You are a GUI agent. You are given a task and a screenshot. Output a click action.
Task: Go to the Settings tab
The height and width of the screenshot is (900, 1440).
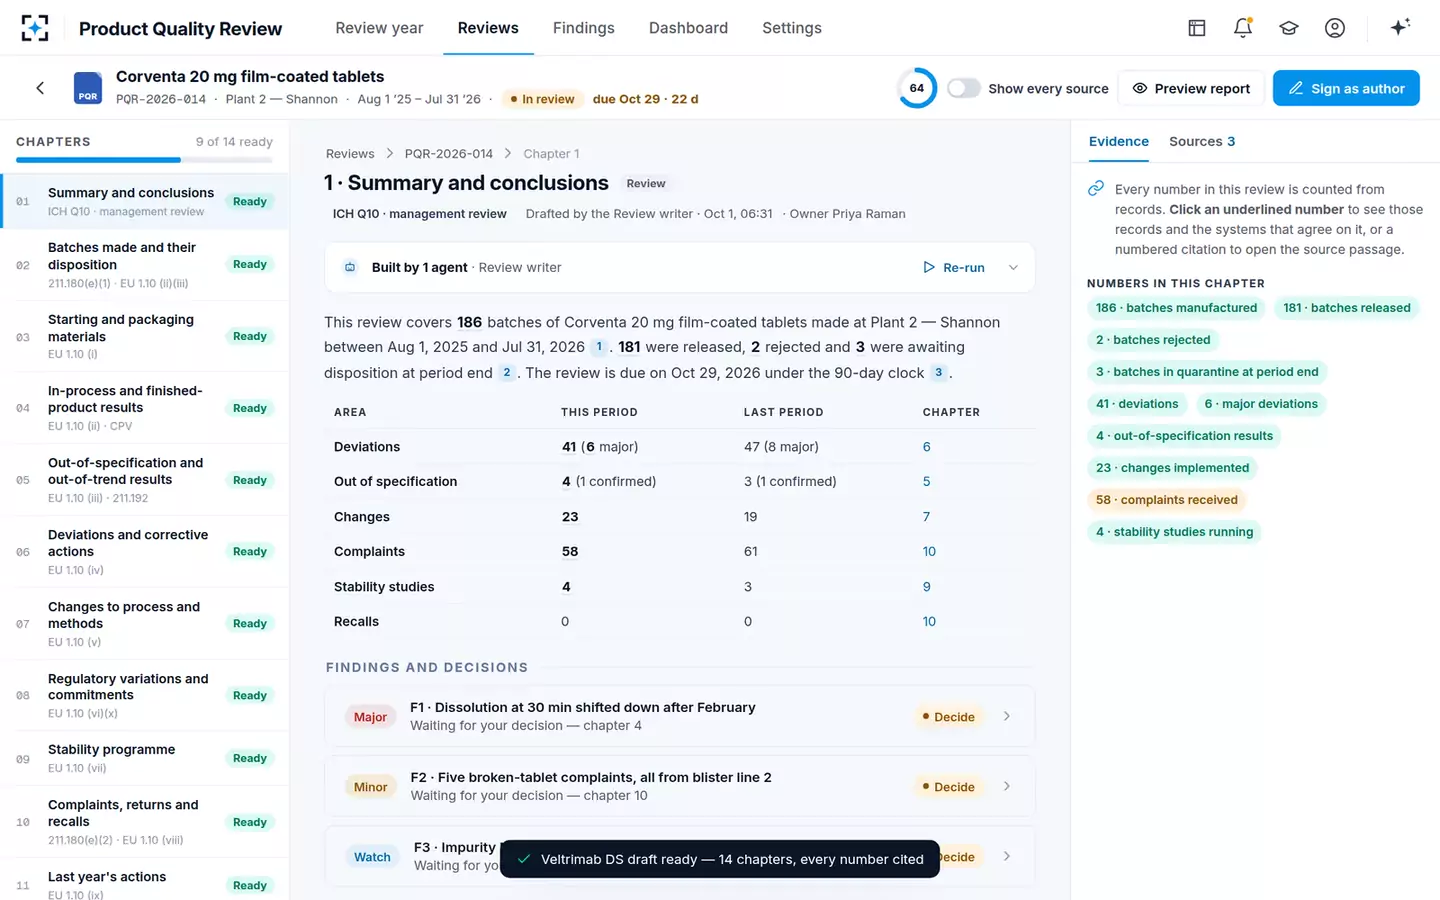[792, 28]
